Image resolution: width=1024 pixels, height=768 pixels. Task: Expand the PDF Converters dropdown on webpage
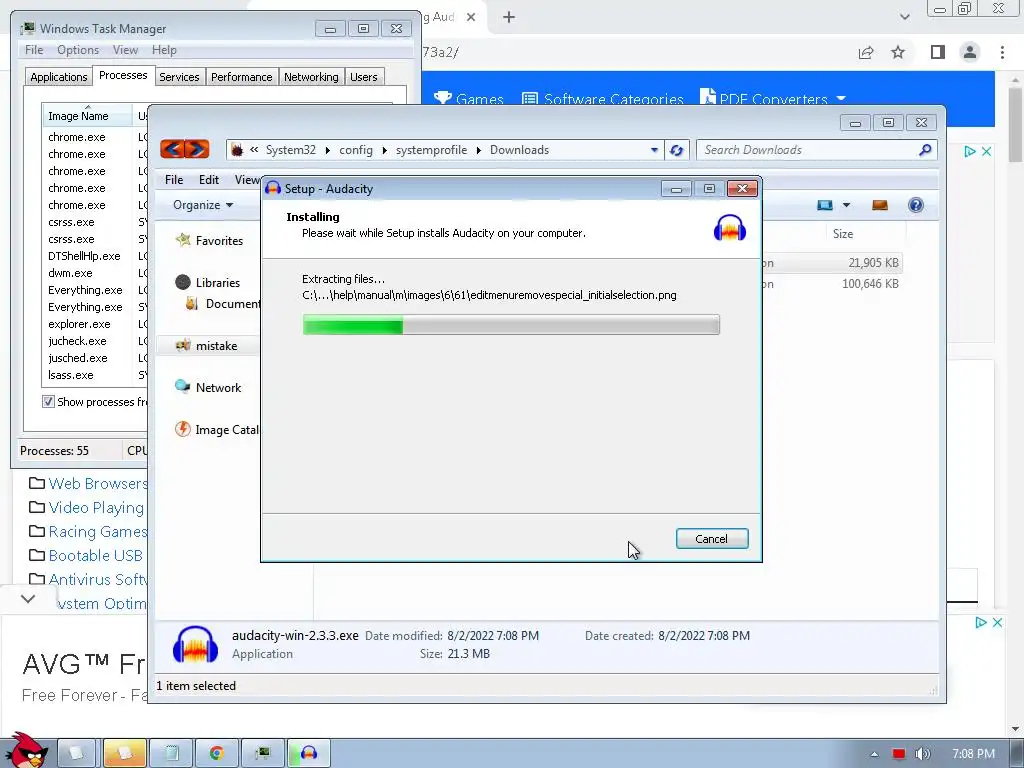point(841,99)
